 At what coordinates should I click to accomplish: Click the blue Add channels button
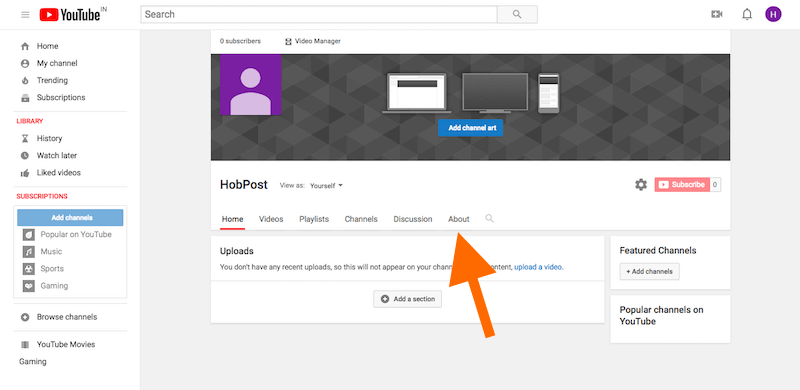click(70, 217)
